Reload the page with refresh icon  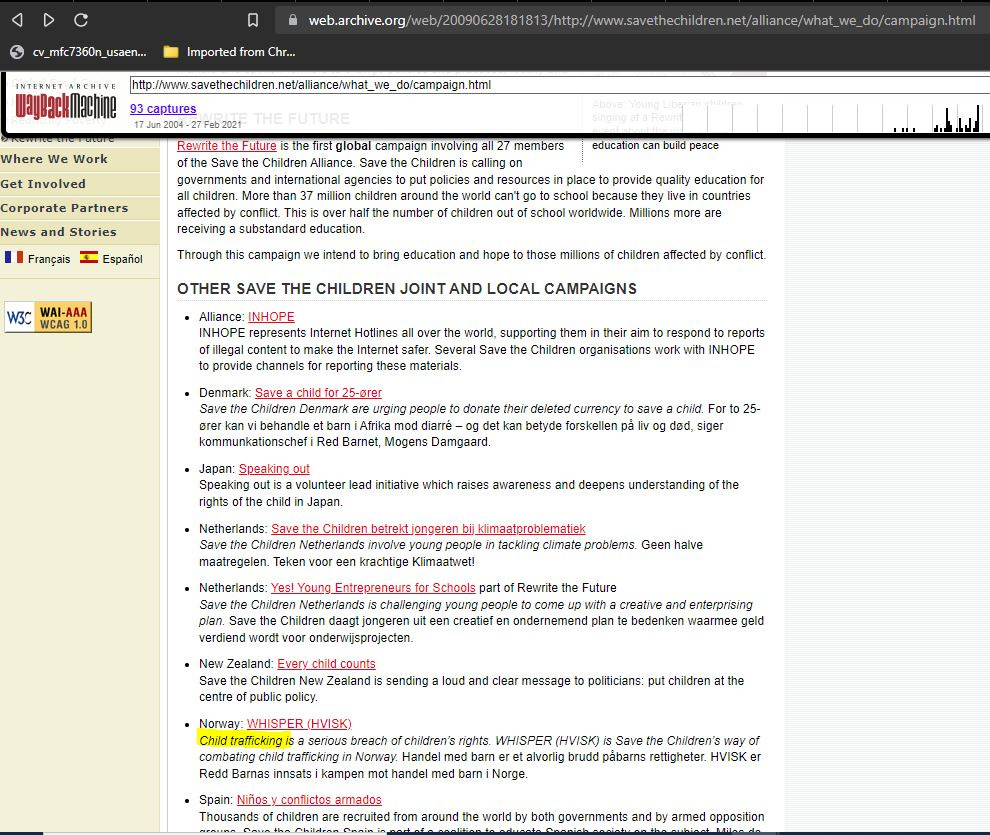pyautogui.click(x=81, y=20)
